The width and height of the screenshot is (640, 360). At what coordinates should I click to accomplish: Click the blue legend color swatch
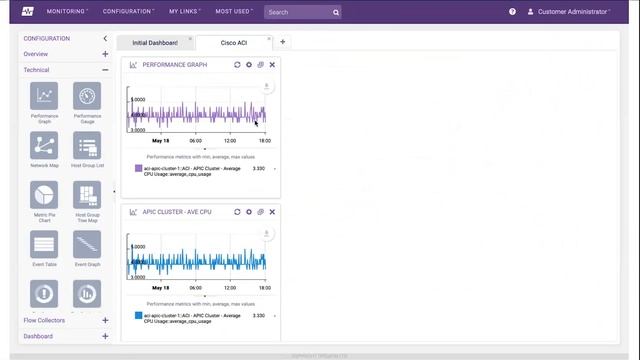tap(138, 315)
